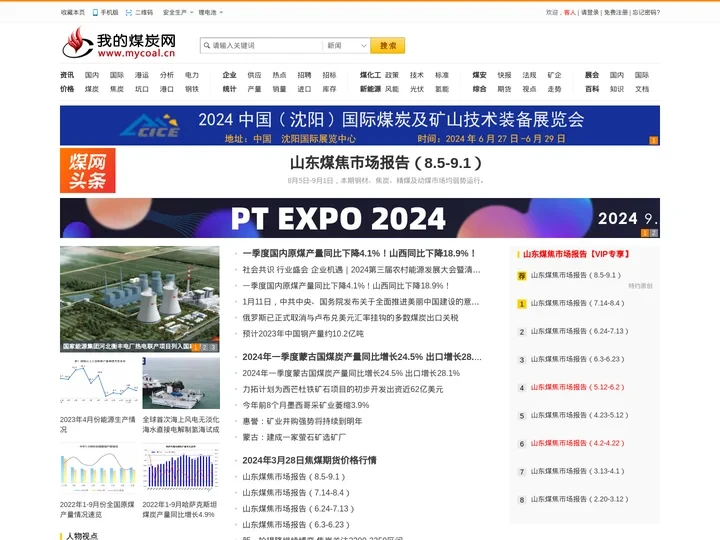Click the magnifier icon in search box

point(207,45)
